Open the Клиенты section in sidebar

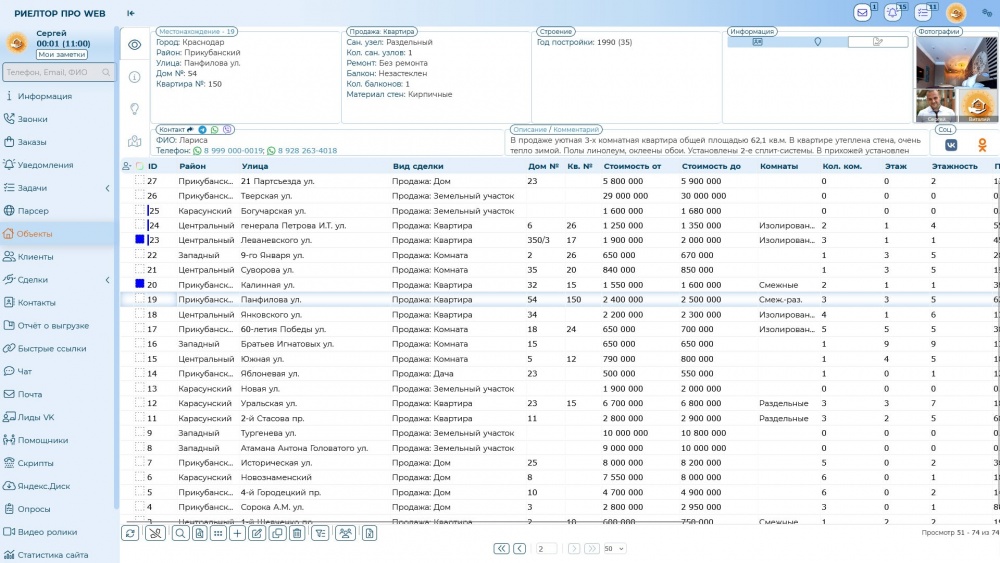[36, 257]
